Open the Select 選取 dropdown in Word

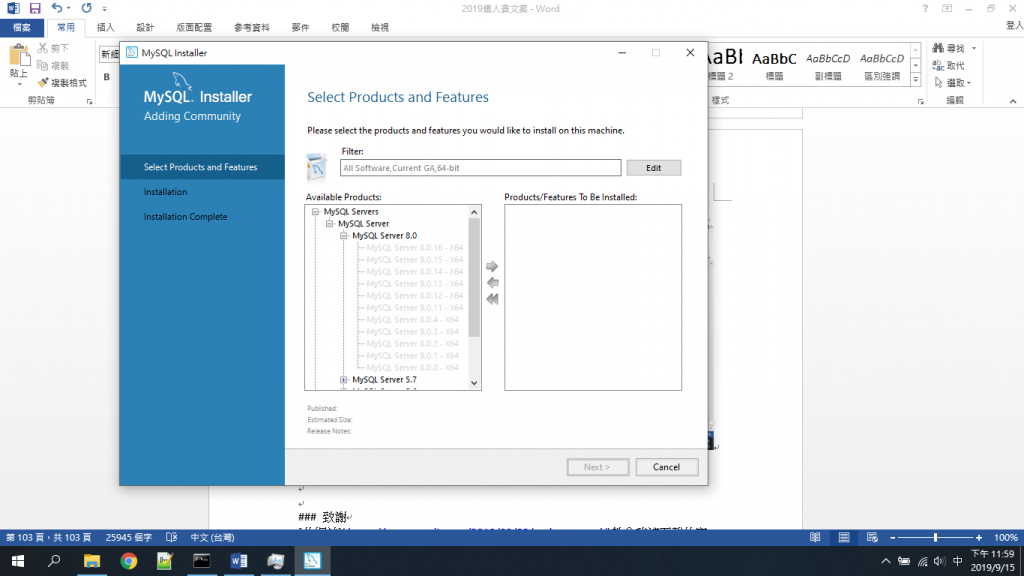[953, 83]
